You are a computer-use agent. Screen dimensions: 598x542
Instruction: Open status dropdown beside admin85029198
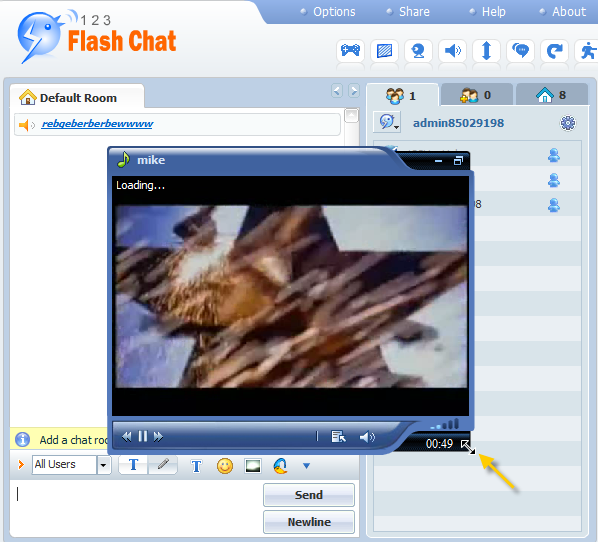click(387, 122)
